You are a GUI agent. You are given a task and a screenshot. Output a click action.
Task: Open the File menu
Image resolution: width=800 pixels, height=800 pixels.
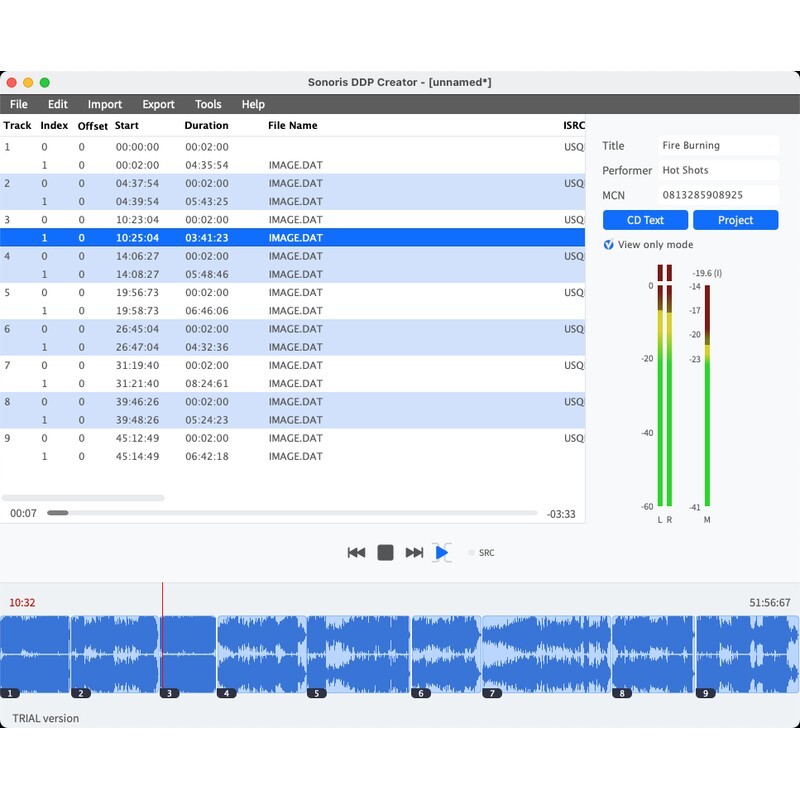19,104
